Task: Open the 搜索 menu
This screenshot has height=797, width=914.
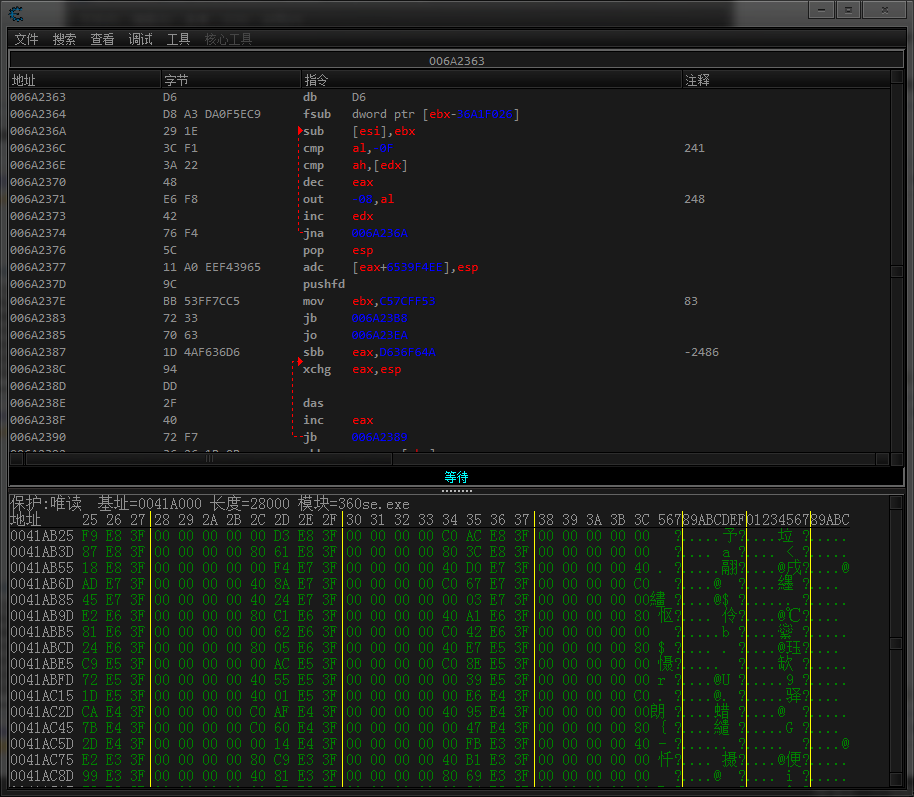Action: [x=64, y=39]
